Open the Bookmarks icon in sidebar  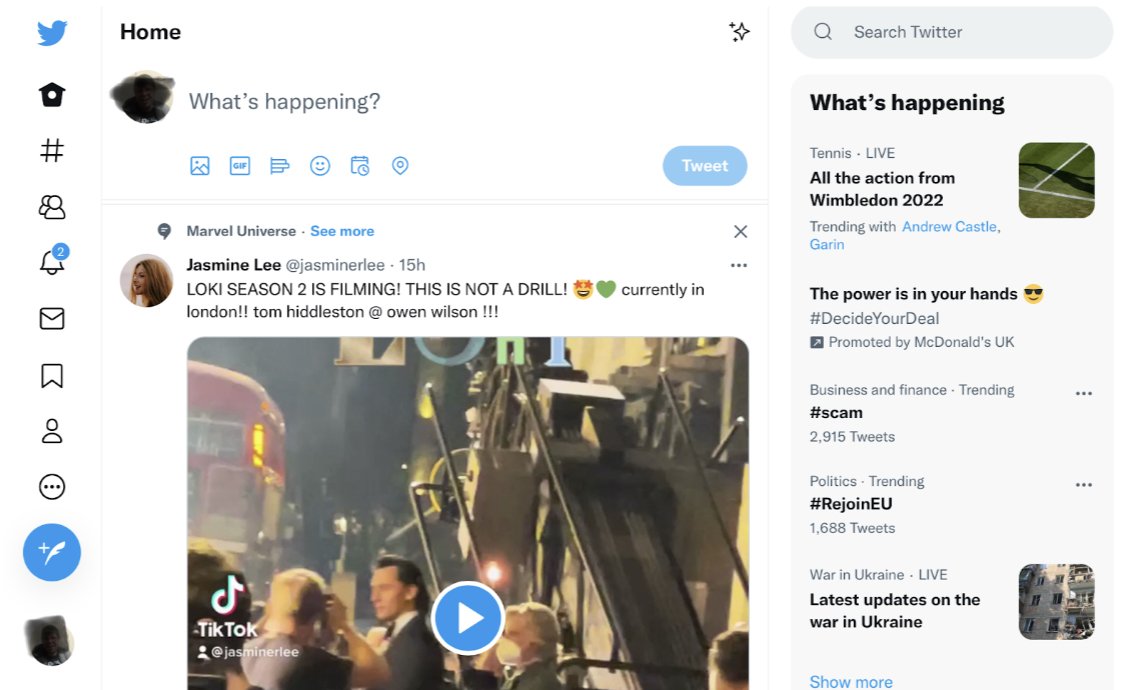[51, 375]
